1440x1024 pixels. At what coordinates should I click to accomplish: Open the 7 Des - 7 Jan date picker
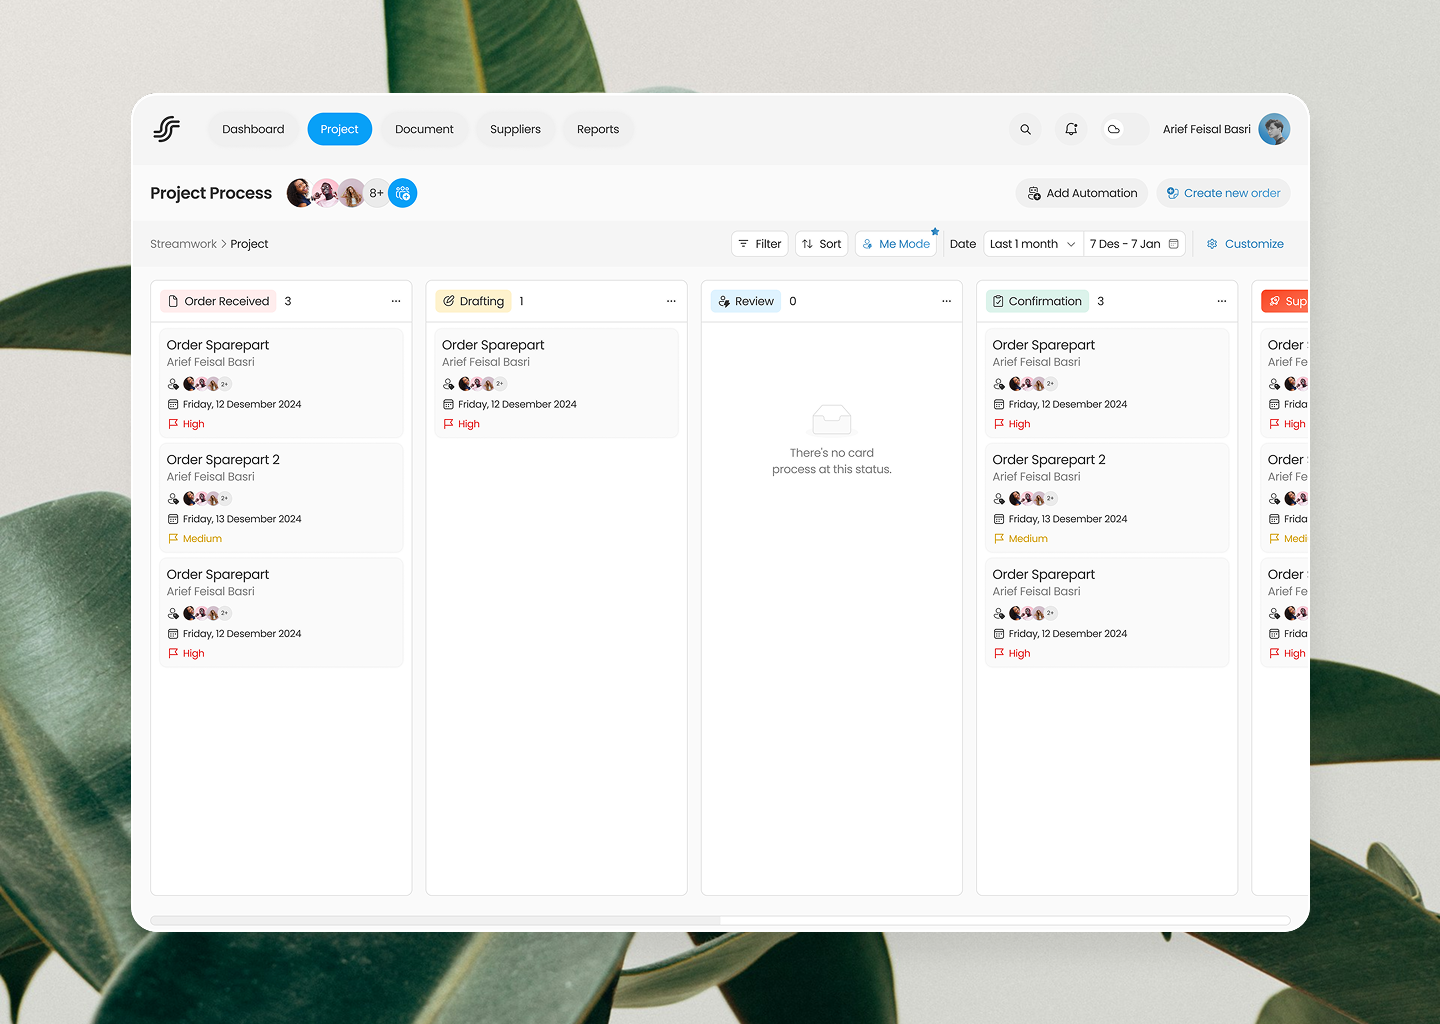pyautogui.click(x=1134, y=244)
